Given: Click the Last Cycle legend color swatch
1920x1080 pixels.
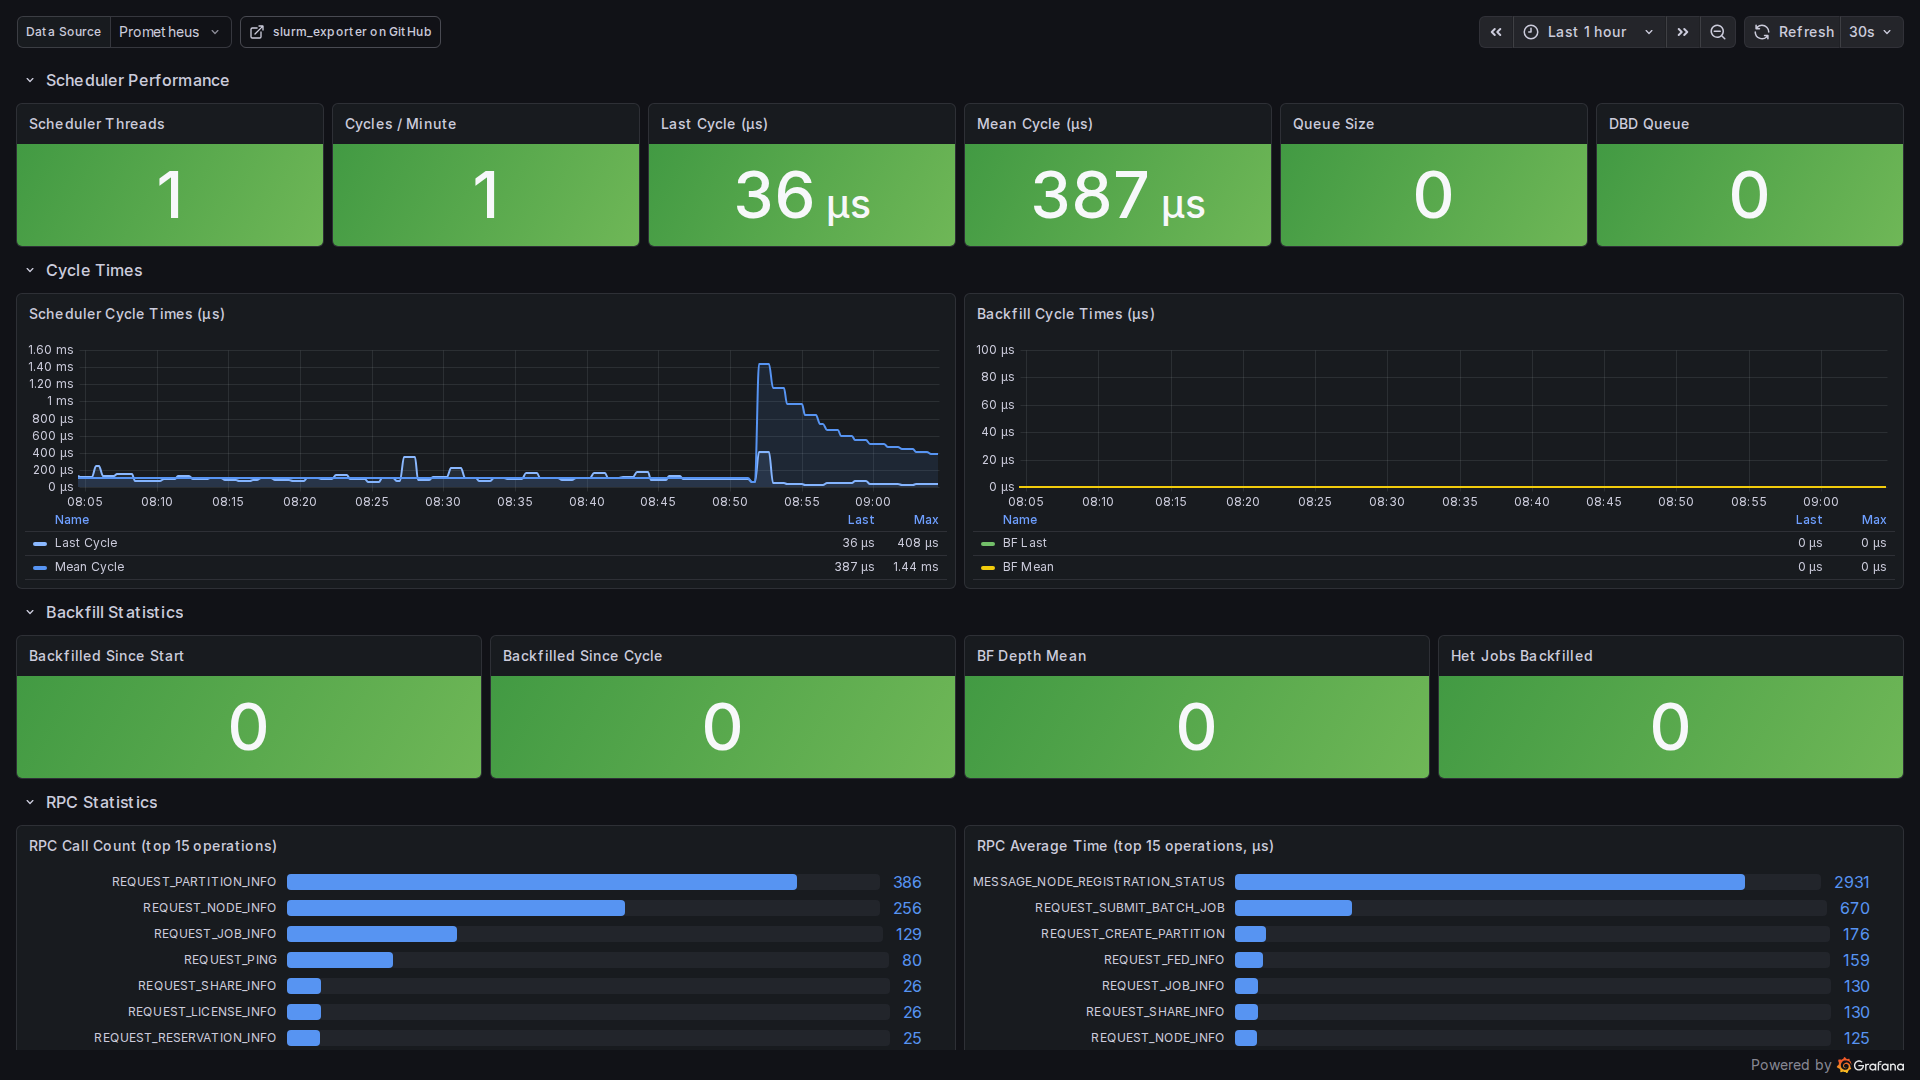Looking at the screenshot, I should tap(40, 543).
